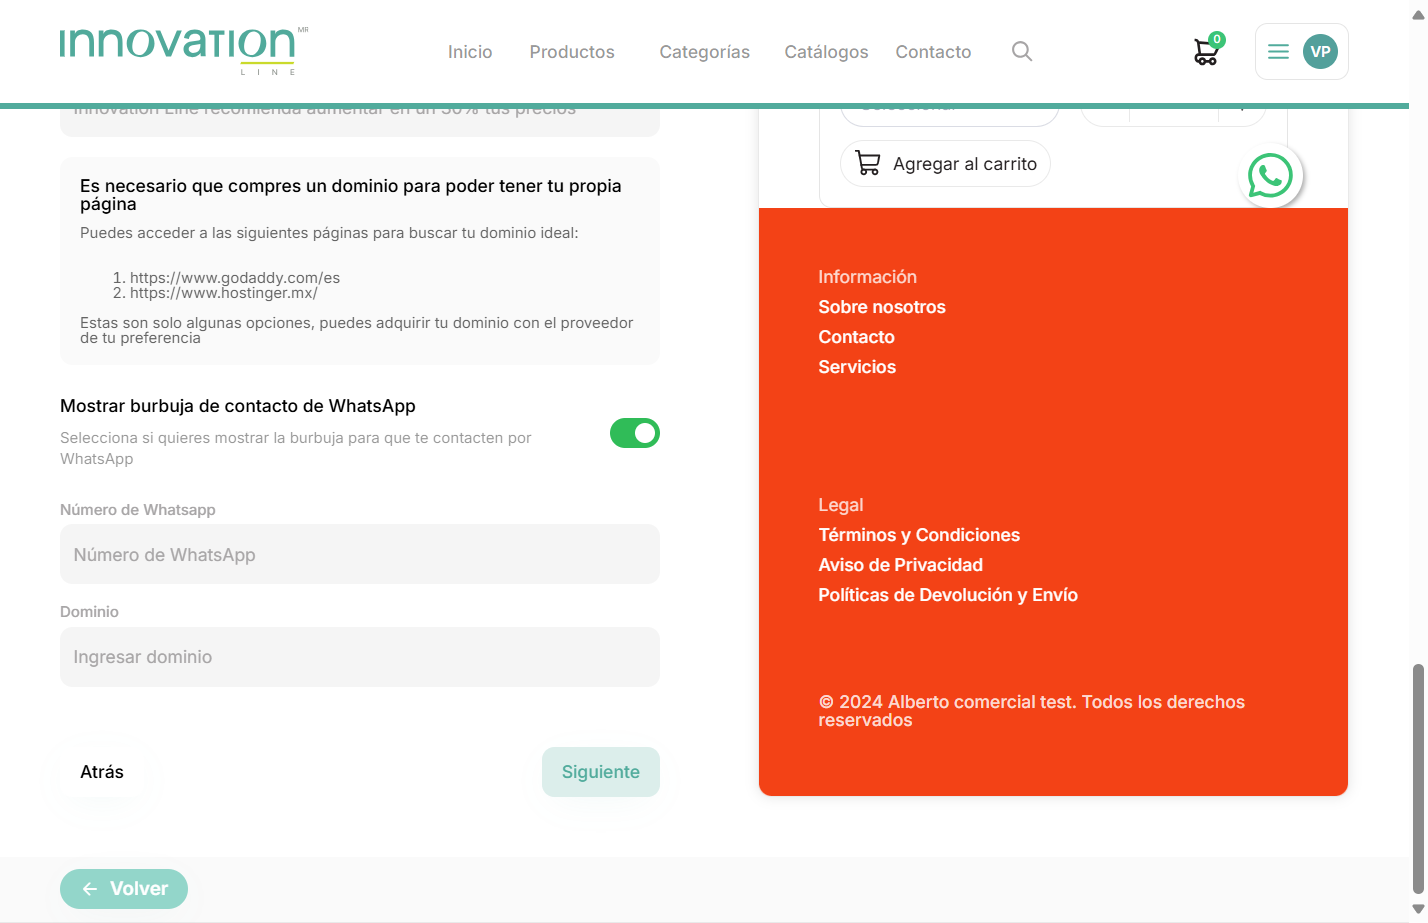Focus the Ingresar dominio field
Viewport: 1428px width, 923px height.
pyautogui.click(x=360, y=657)
